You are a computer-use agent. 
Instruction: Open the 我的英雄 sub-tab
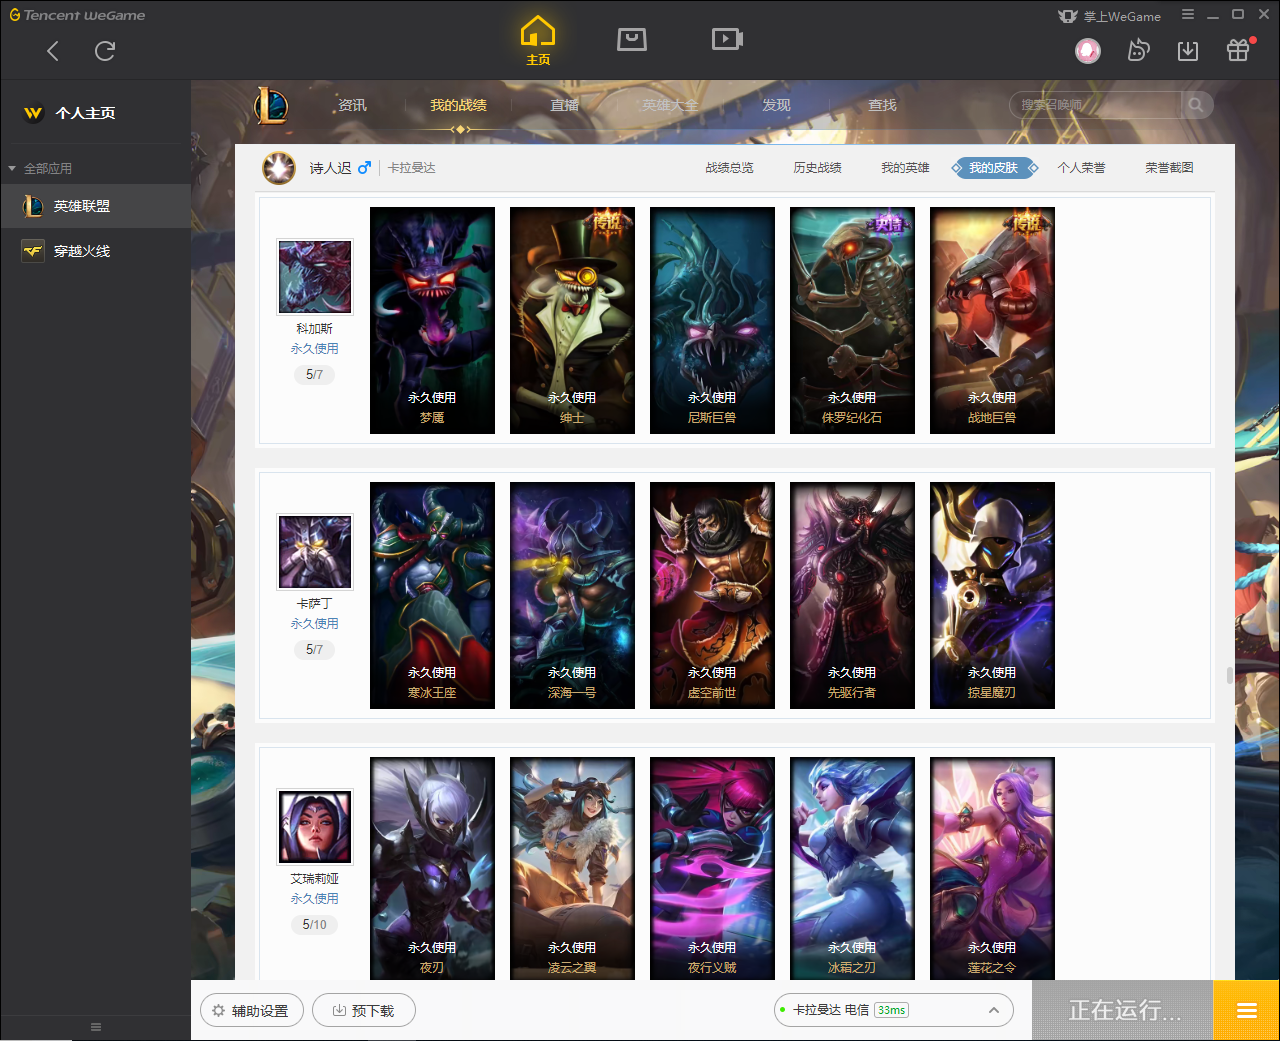point(905,168)
